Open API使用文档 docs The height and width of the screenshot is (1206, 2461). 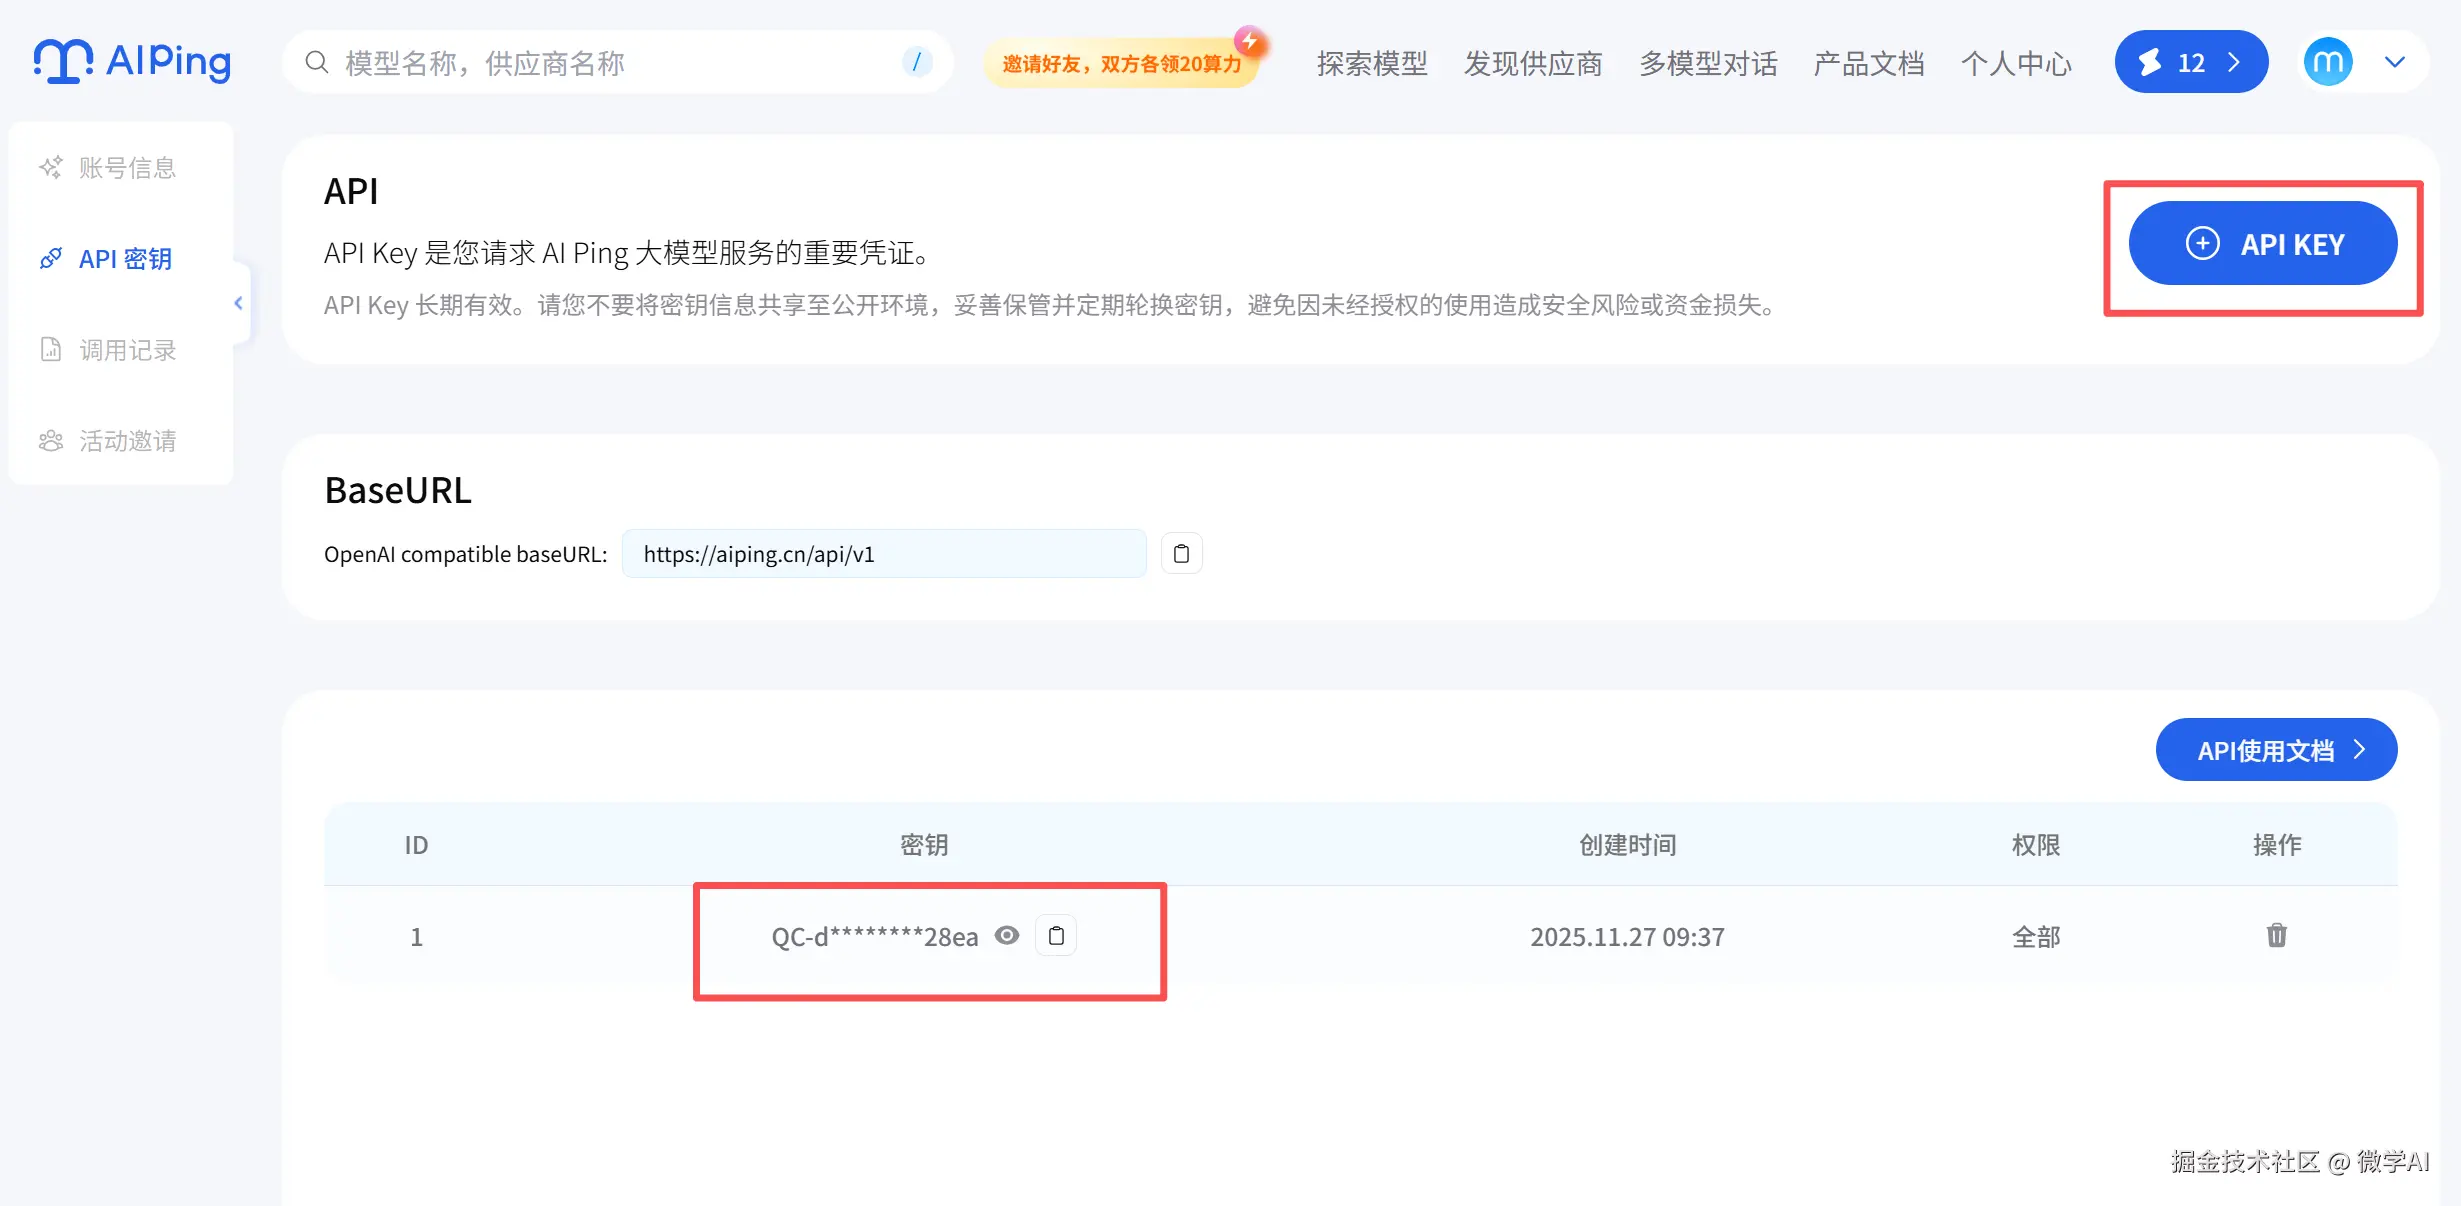click(2276, 750)
